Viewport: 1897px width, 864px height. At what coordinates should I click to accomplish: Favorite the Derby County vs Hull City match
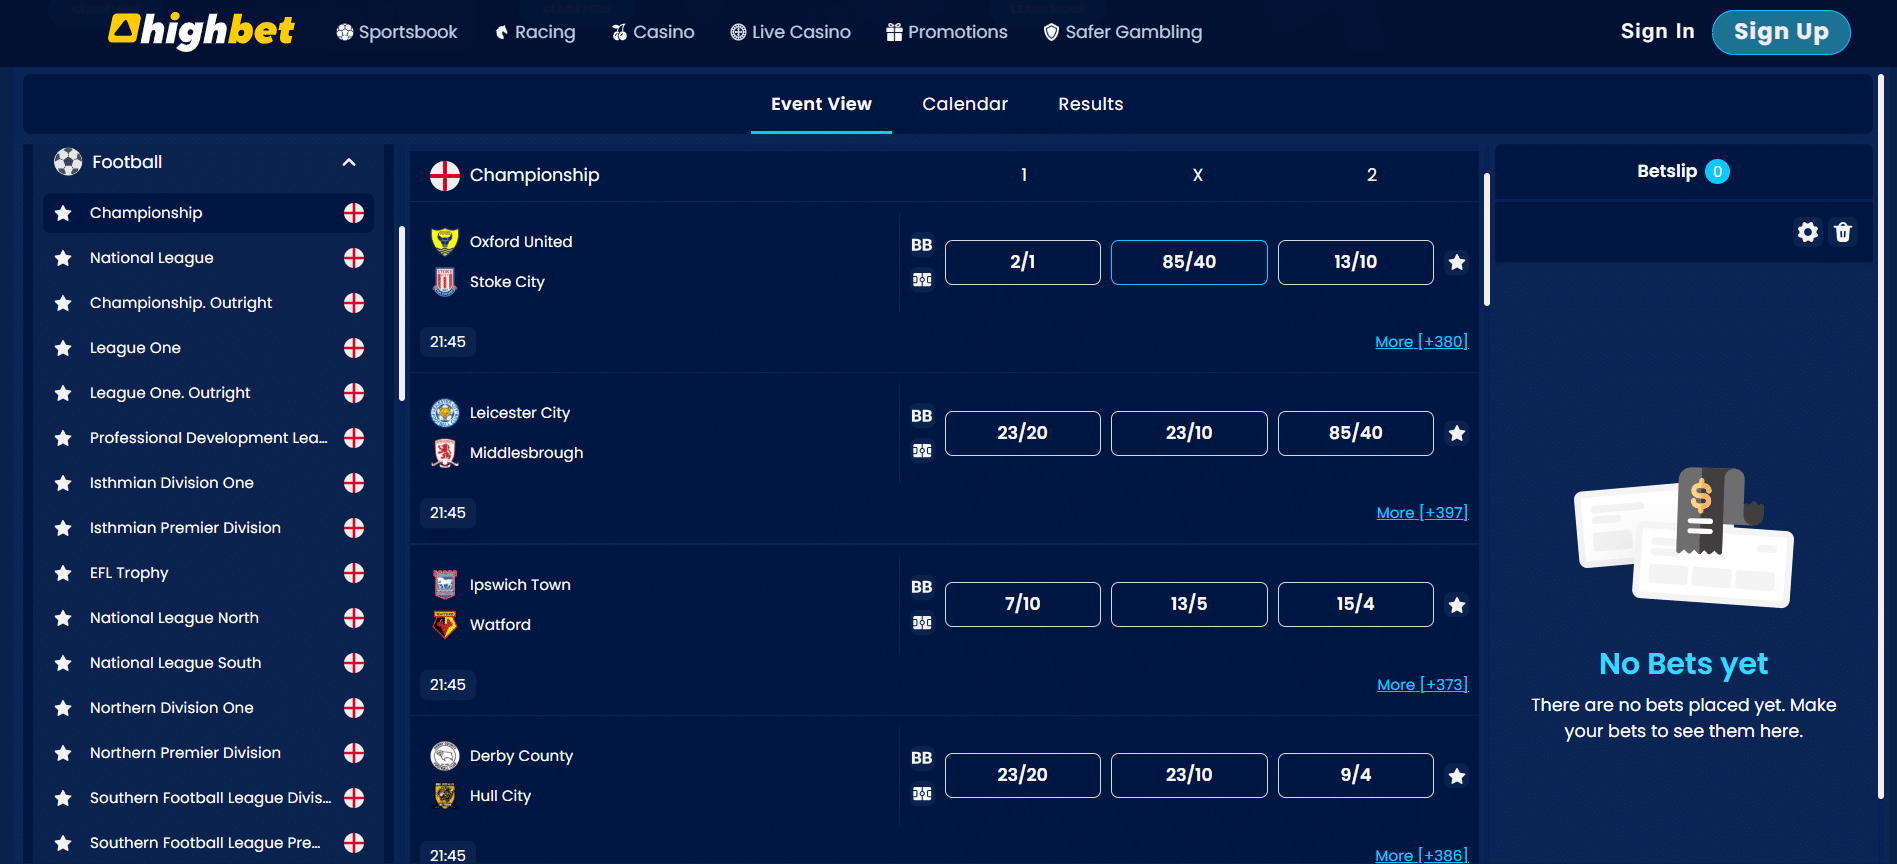1457,776
